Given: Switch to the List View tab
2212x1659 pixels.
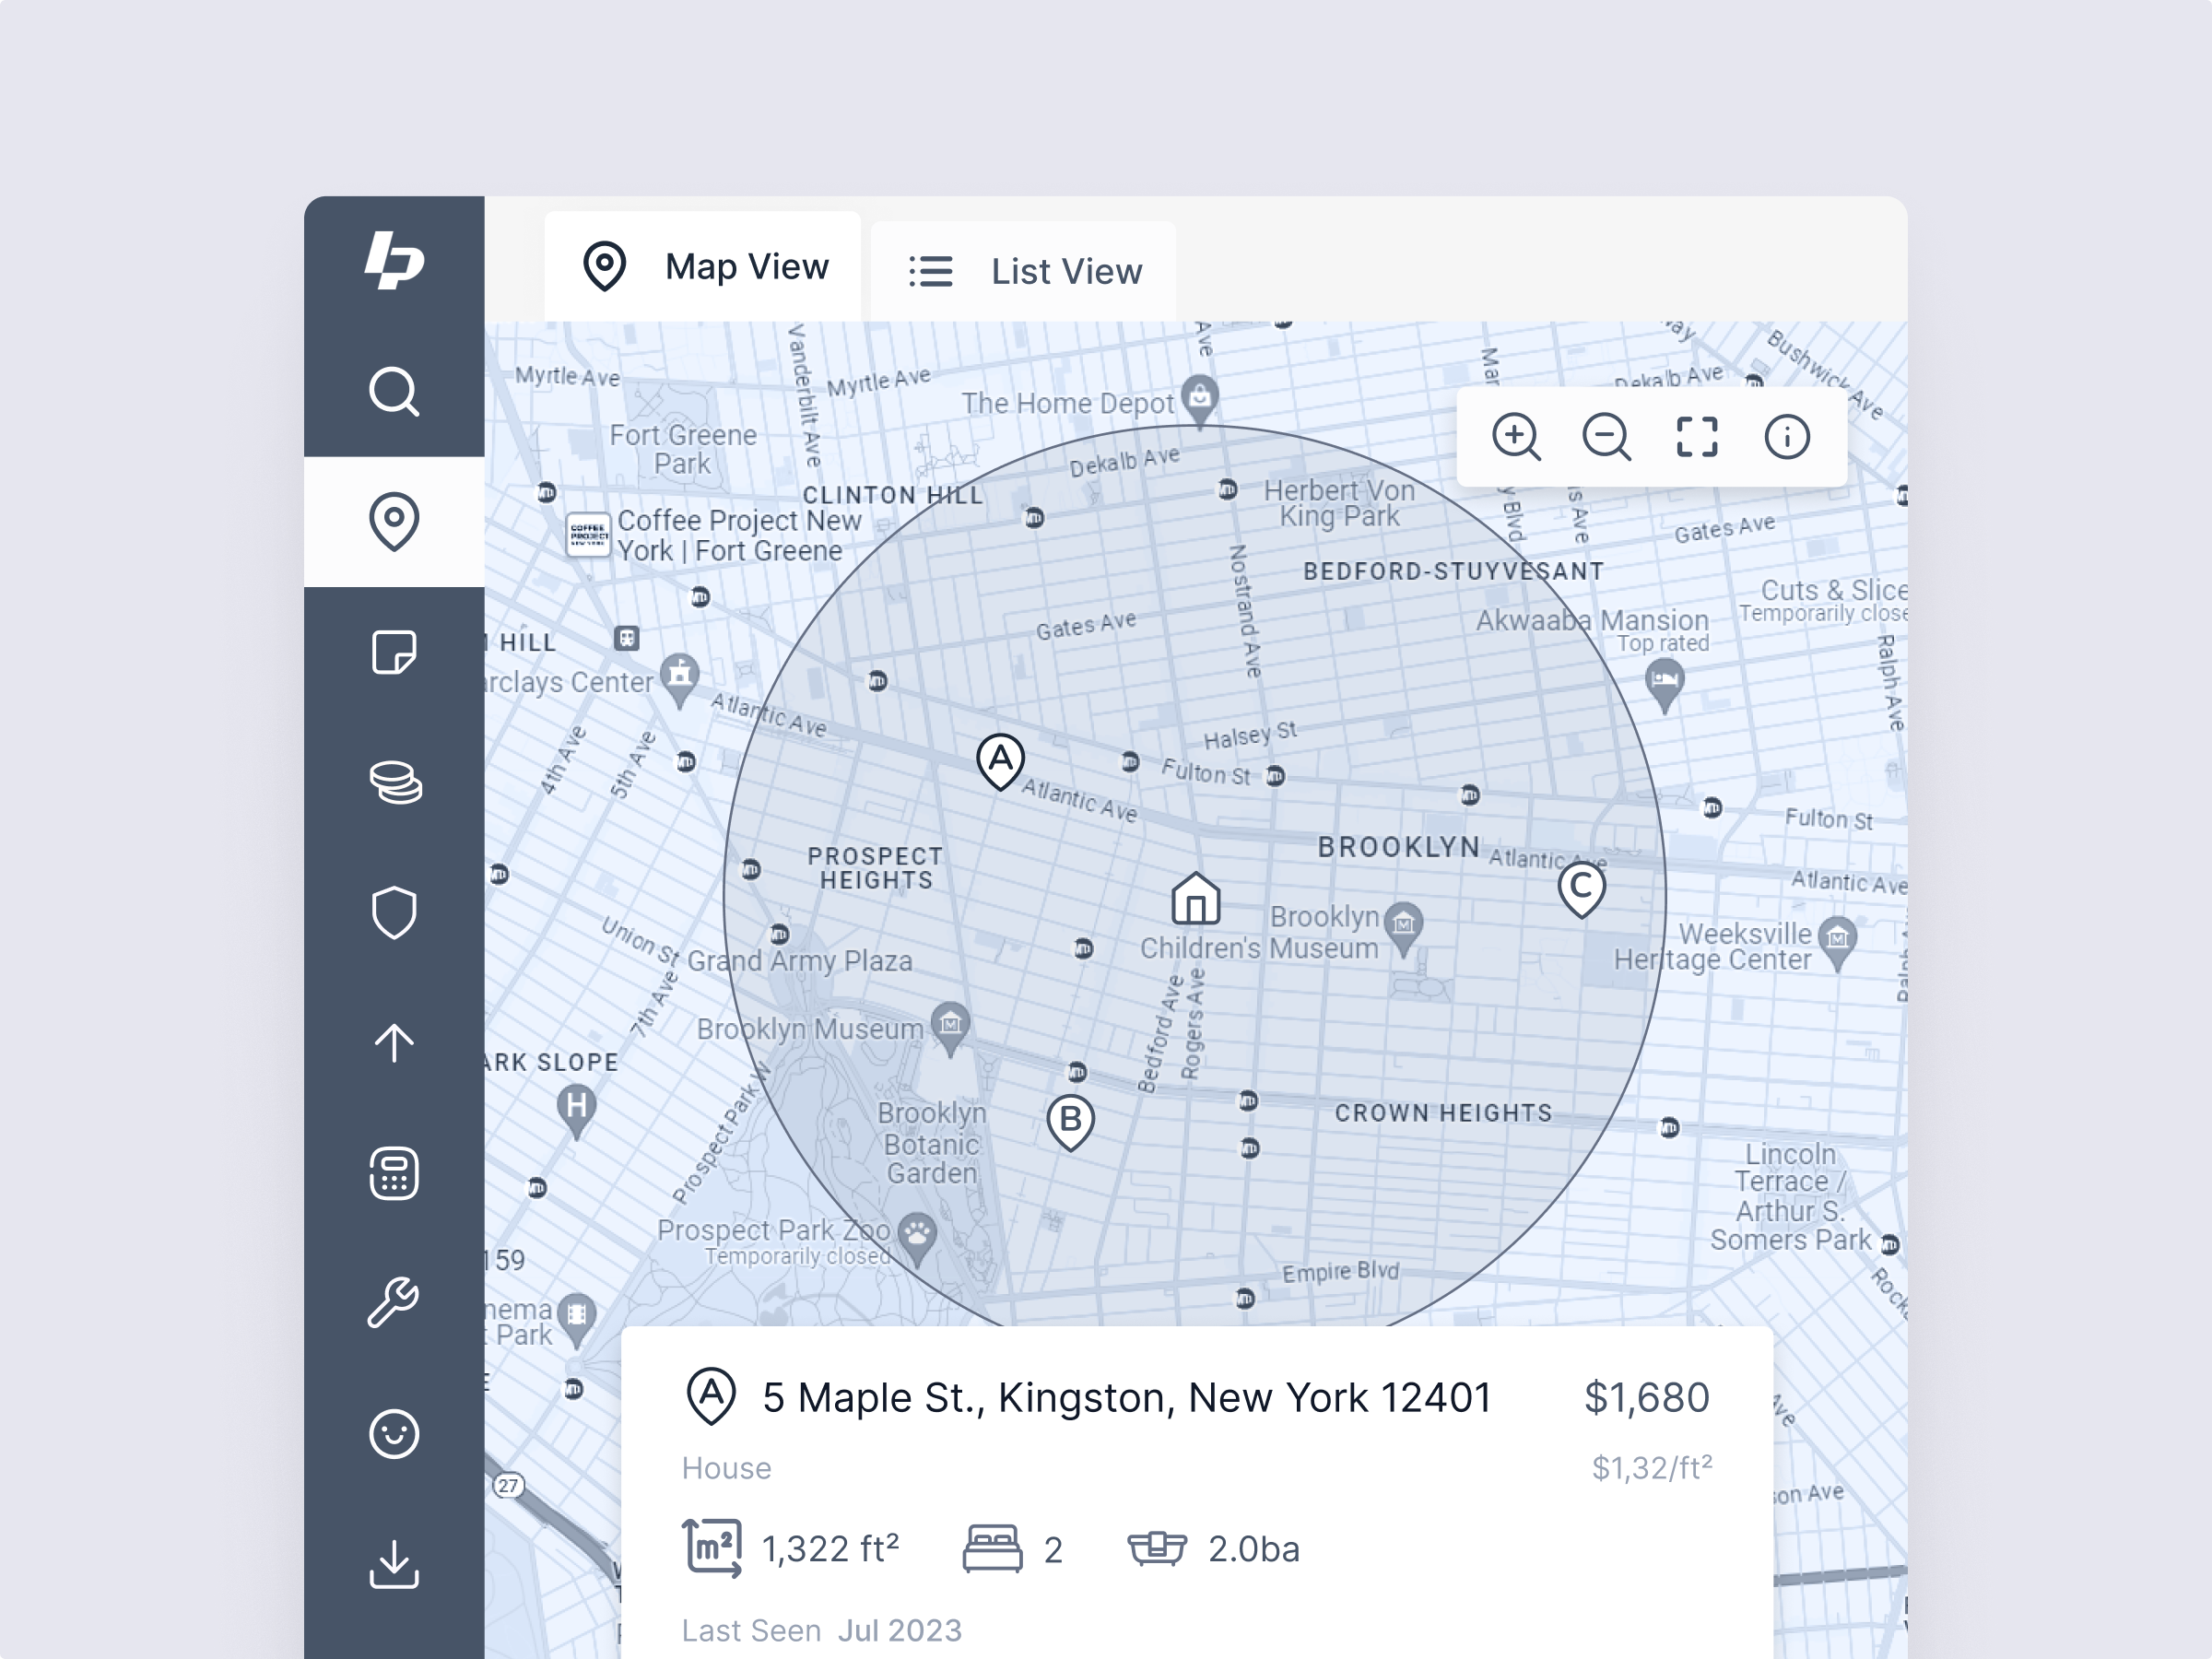Looking at the screenshot, I should coord(1023,271).
